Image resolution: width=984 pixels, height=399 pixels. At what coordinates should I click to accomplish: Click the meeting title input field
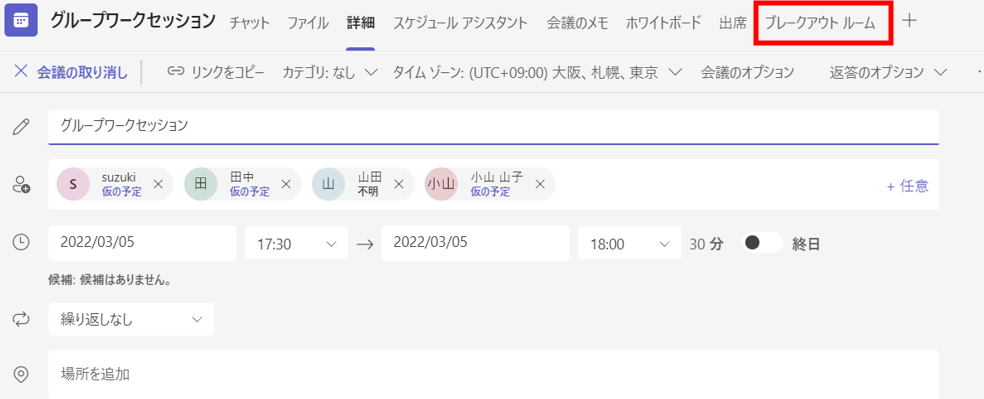tap(493, 127)
